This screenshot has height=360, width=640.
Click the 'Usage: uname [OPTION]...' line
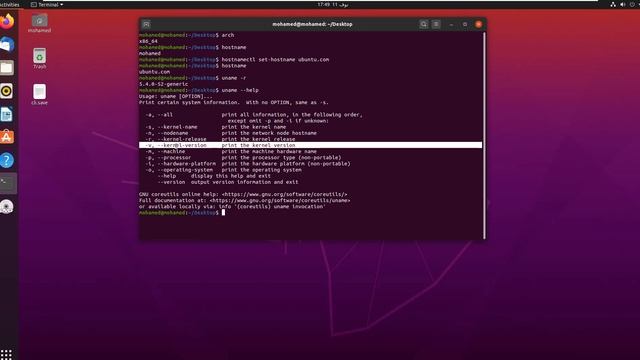click(176, 96)
